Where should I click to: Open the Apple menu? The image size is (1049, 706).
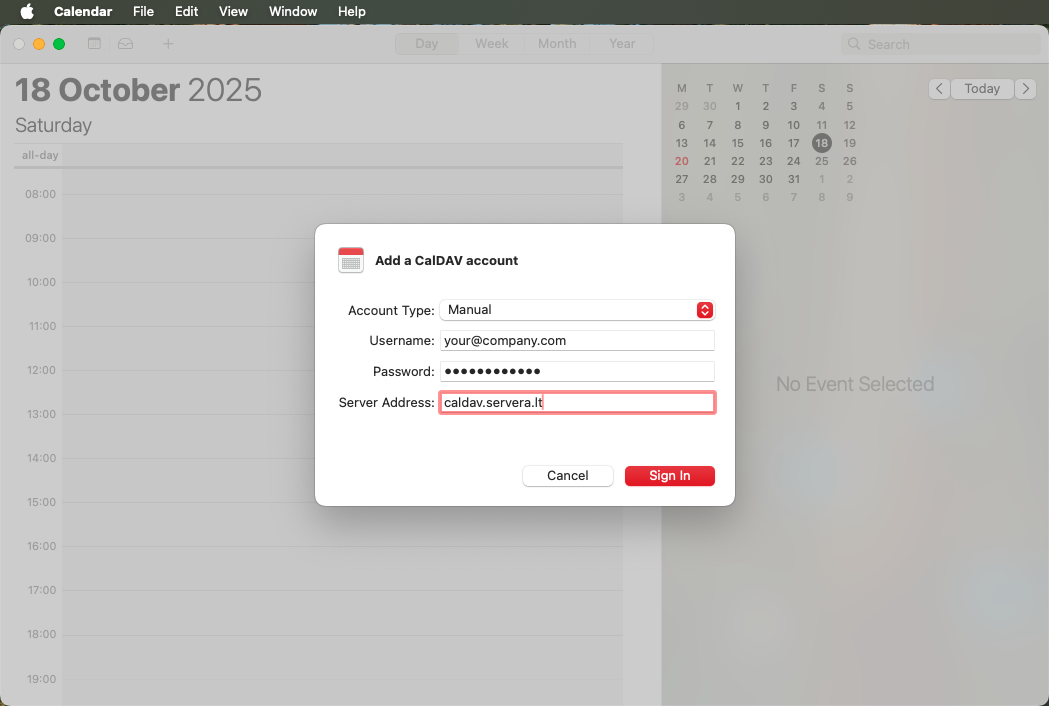[25, 11]
